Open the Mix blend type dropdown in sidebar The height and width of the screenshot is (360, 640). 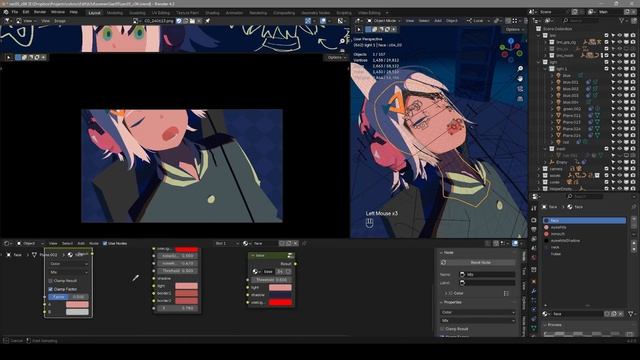pyautogui.click(x=478, y=320)
